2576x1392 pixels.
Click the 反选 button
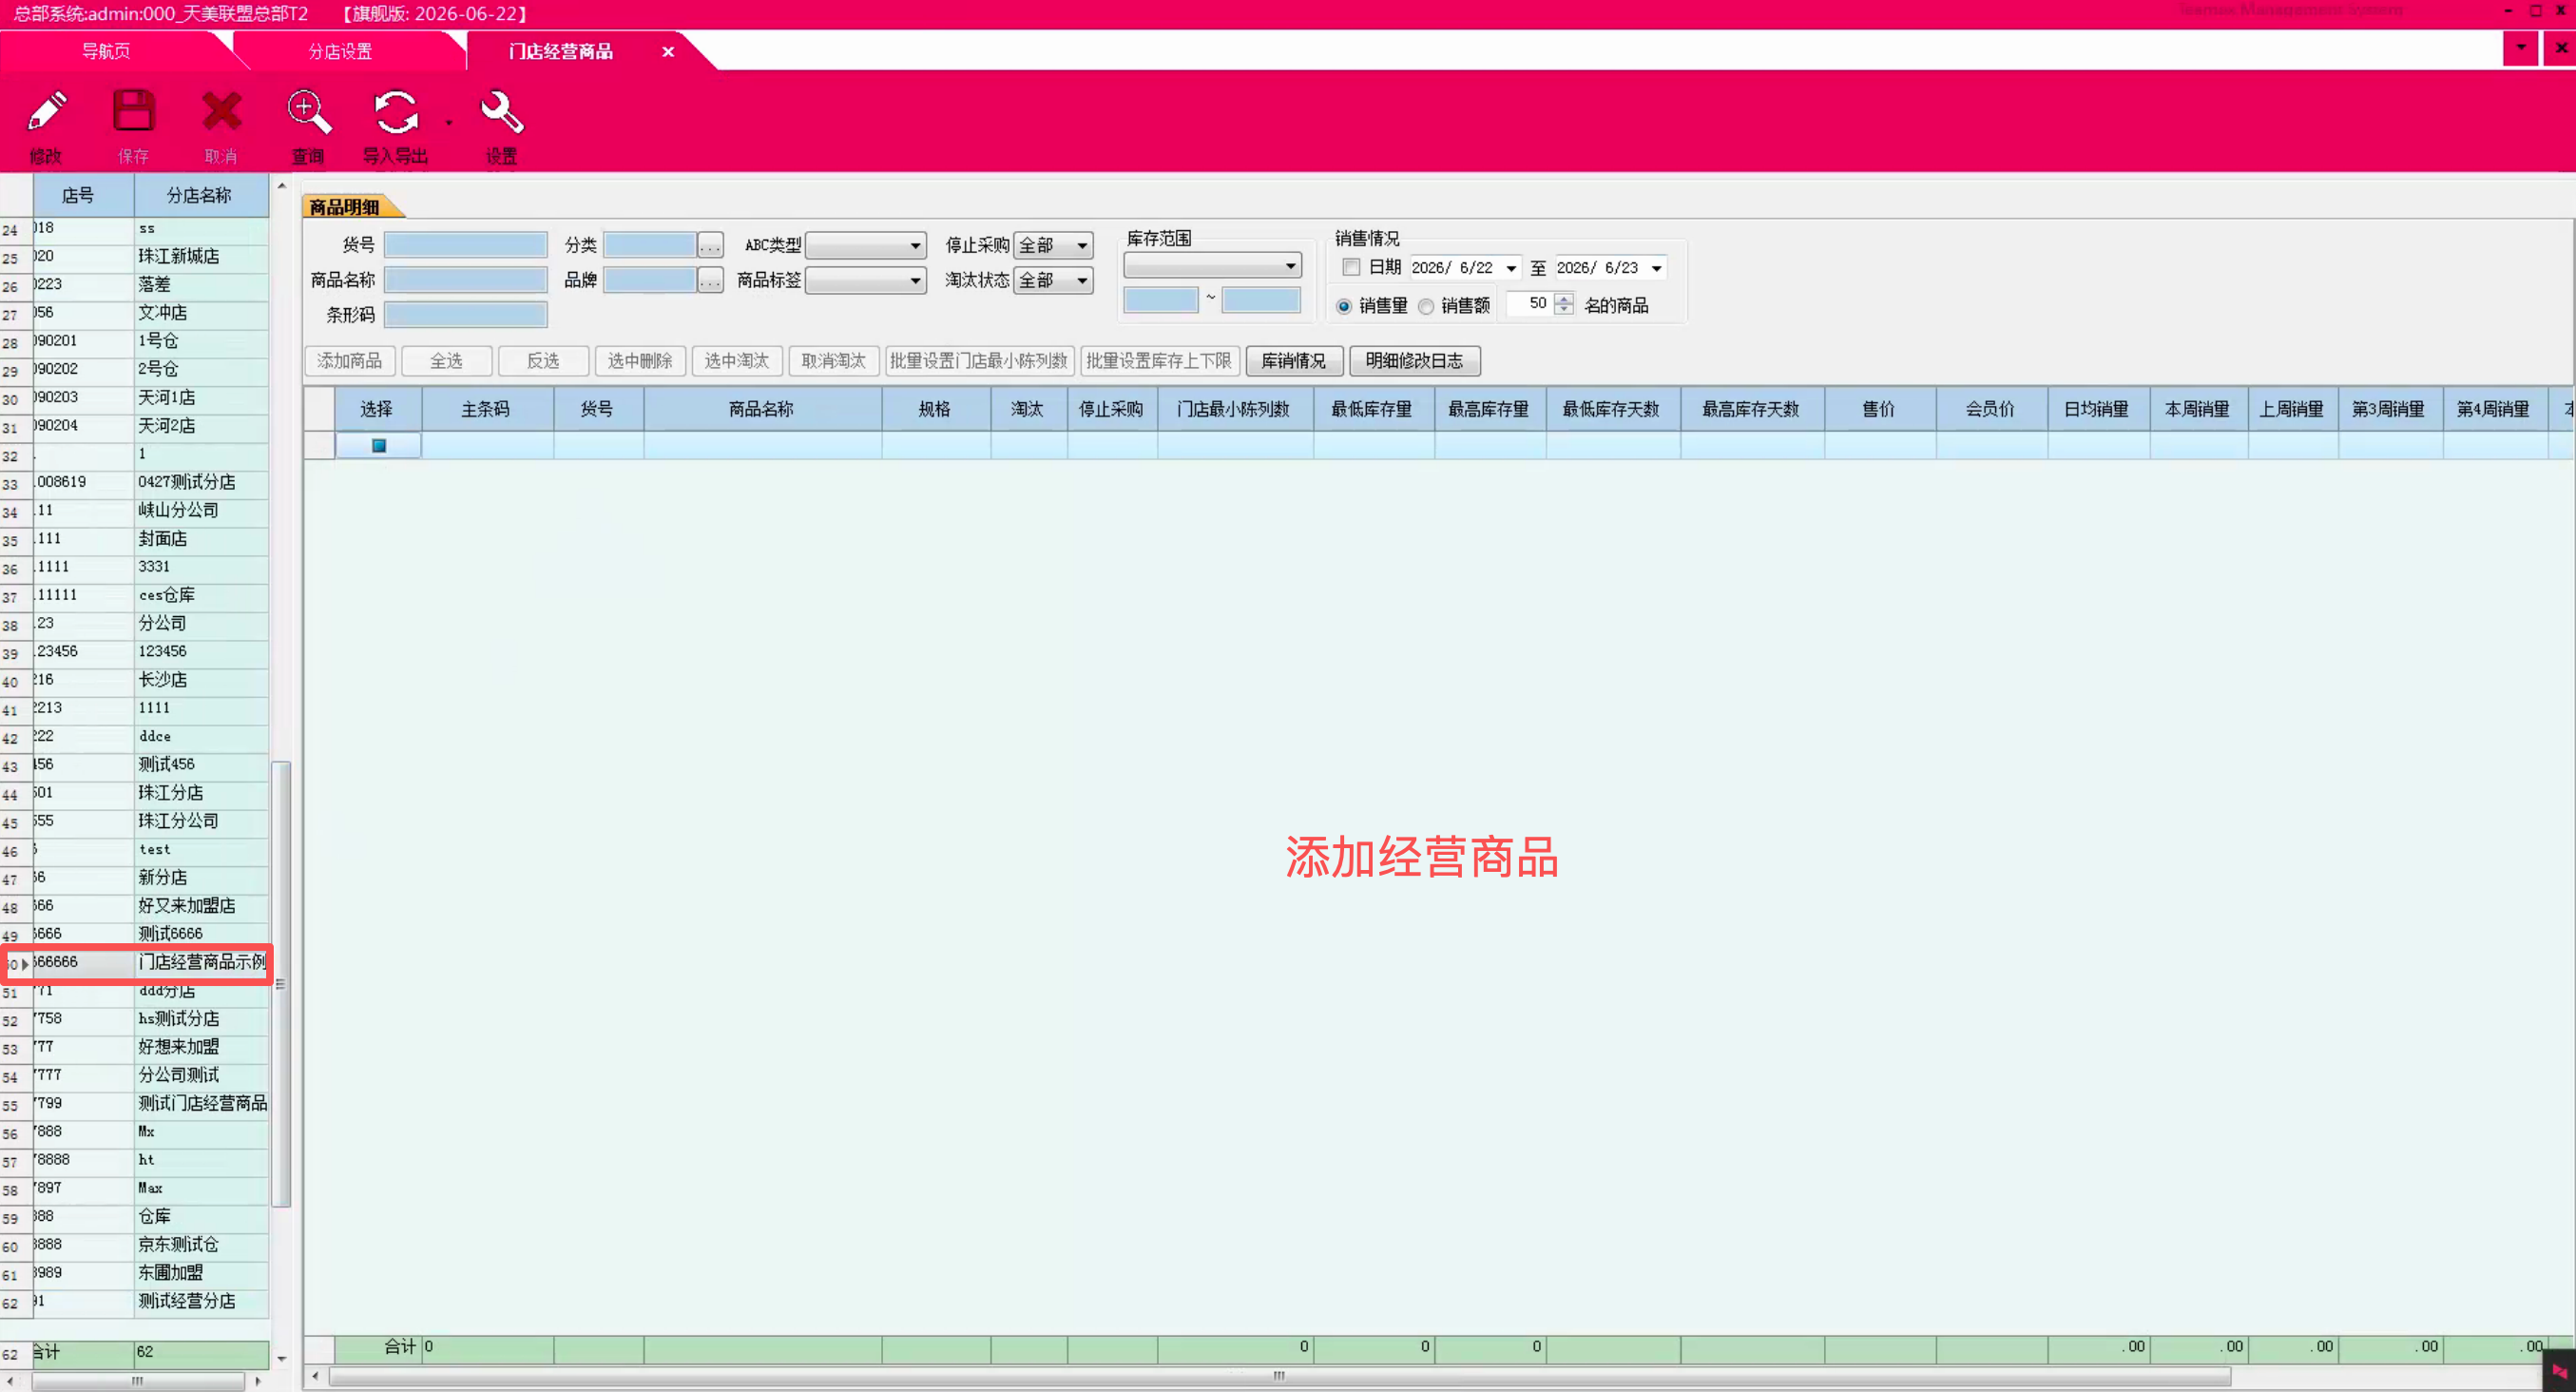[543, 361]
